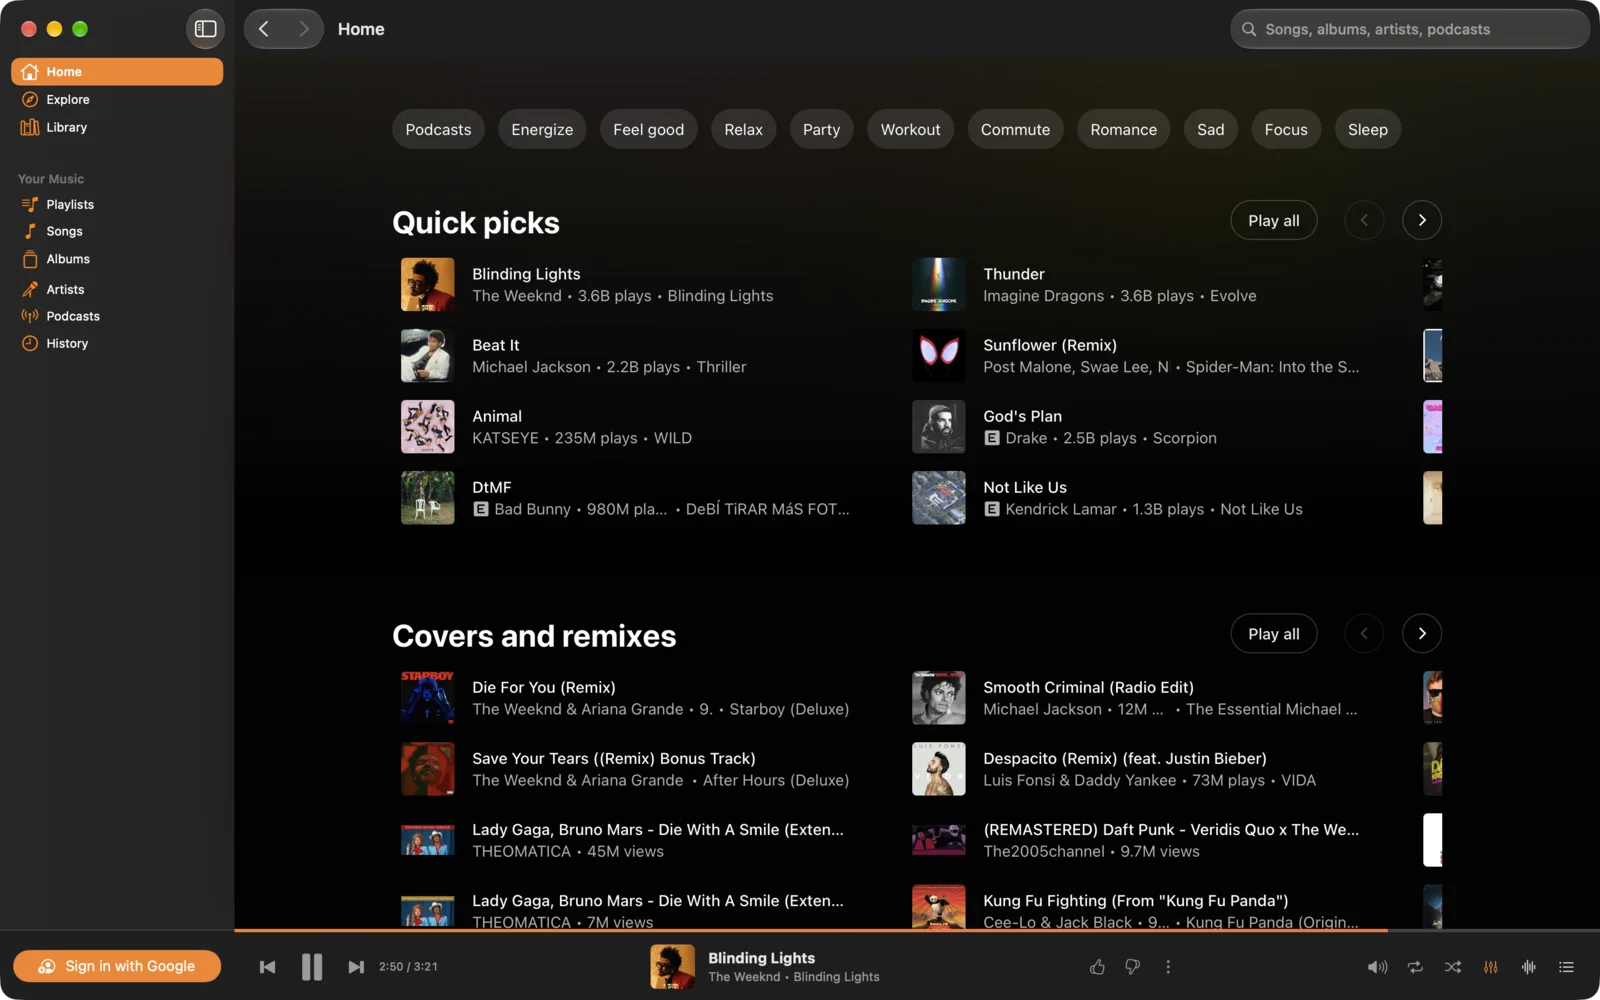Pause the current song
This screenshot has width=1600, height=1000.
coord(312,967)
